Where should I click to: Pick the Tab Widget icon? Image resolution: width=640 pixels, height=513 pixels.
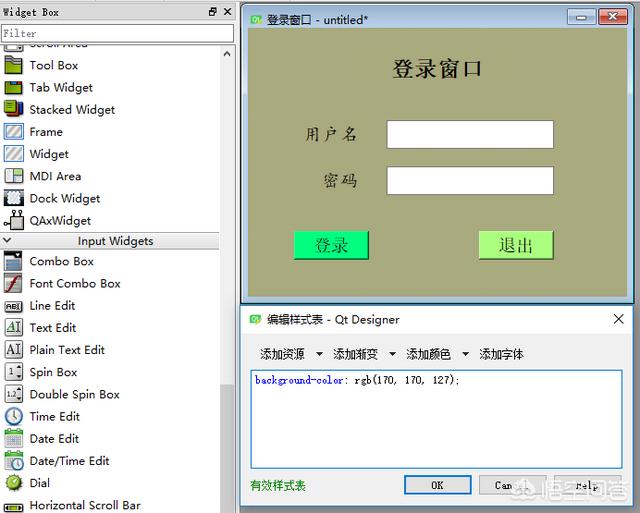click(x=13, y=87)
